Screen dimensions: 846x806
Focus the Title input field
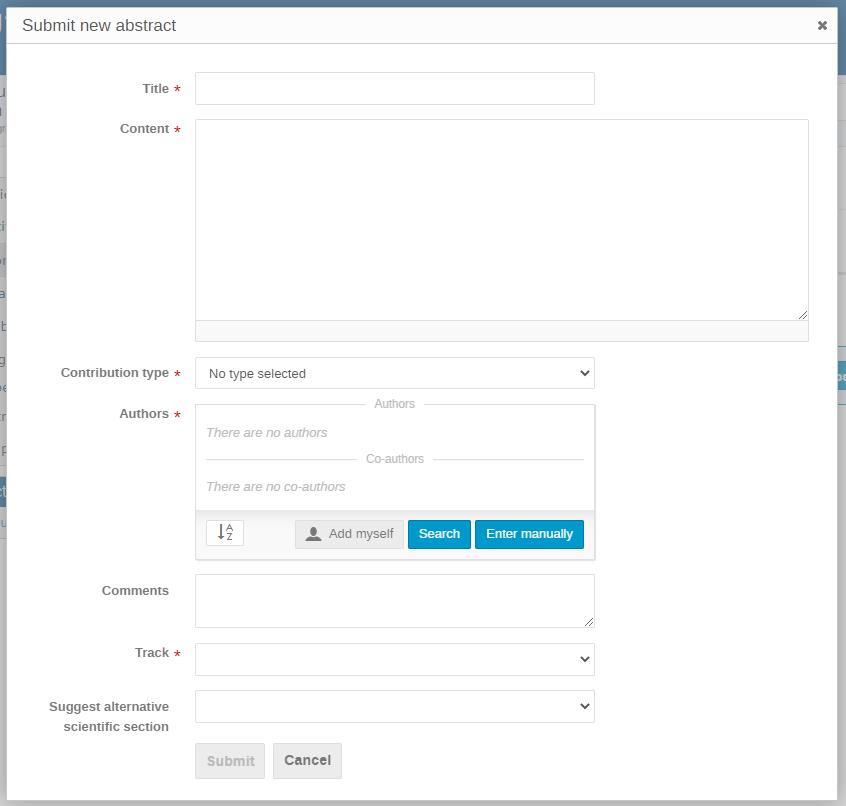pos(394,89)
